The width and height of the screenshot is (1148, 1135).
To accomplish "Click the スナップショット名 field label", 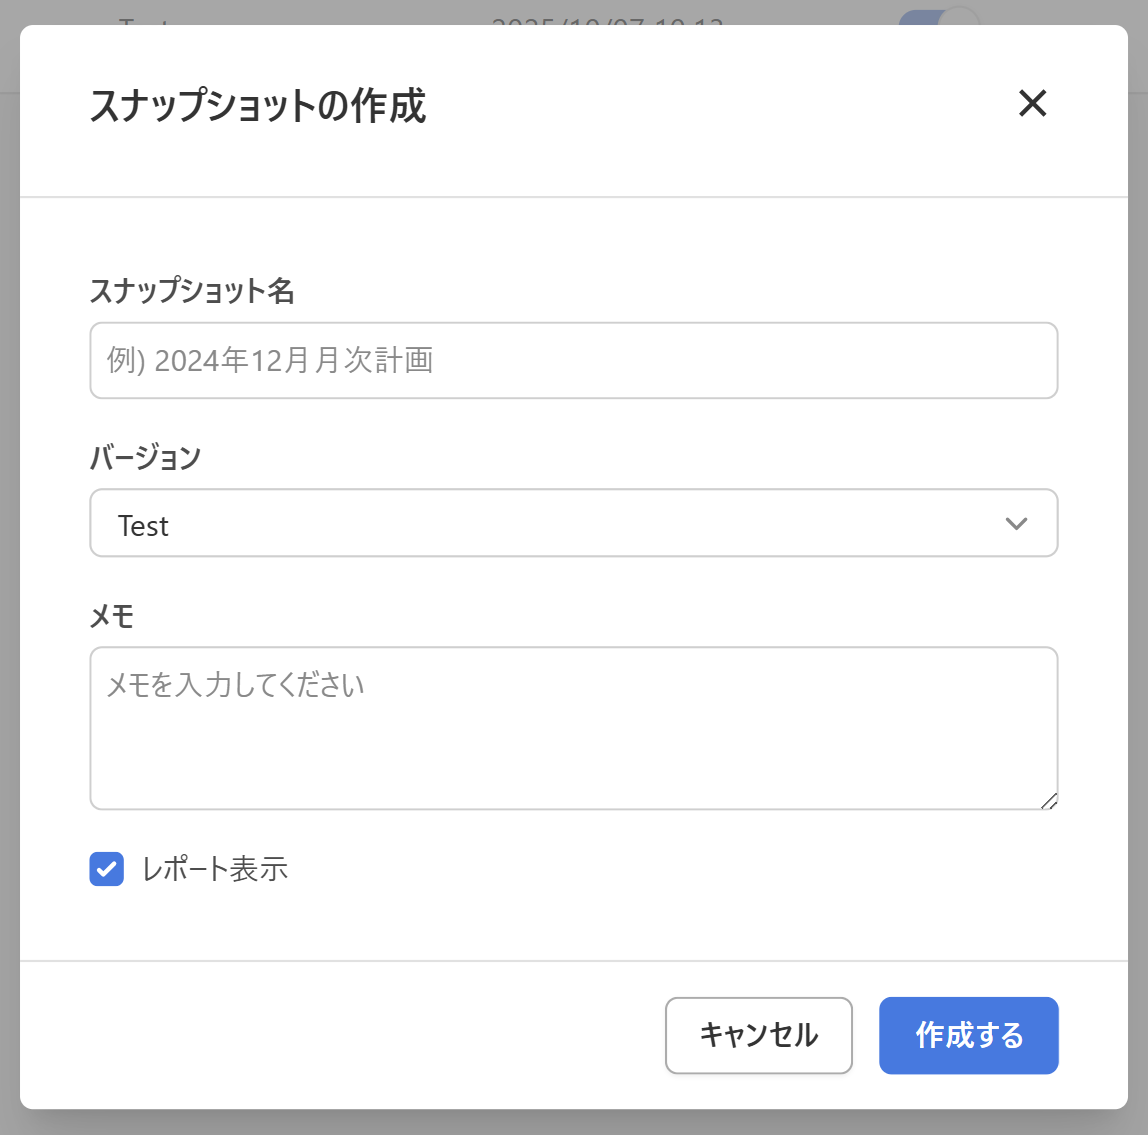I will pyautogui.click(x=192, y=291).
